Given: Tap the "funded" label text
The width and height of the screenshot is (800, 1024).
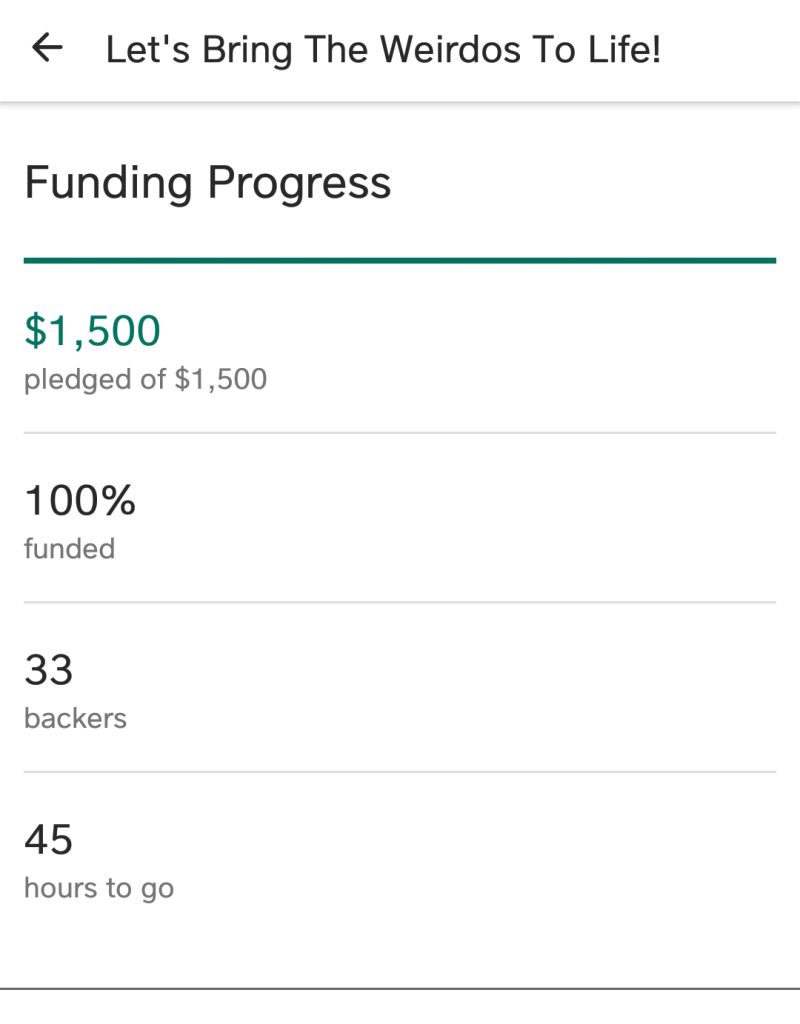Looking at the screenshot, I should coord(69,549).
